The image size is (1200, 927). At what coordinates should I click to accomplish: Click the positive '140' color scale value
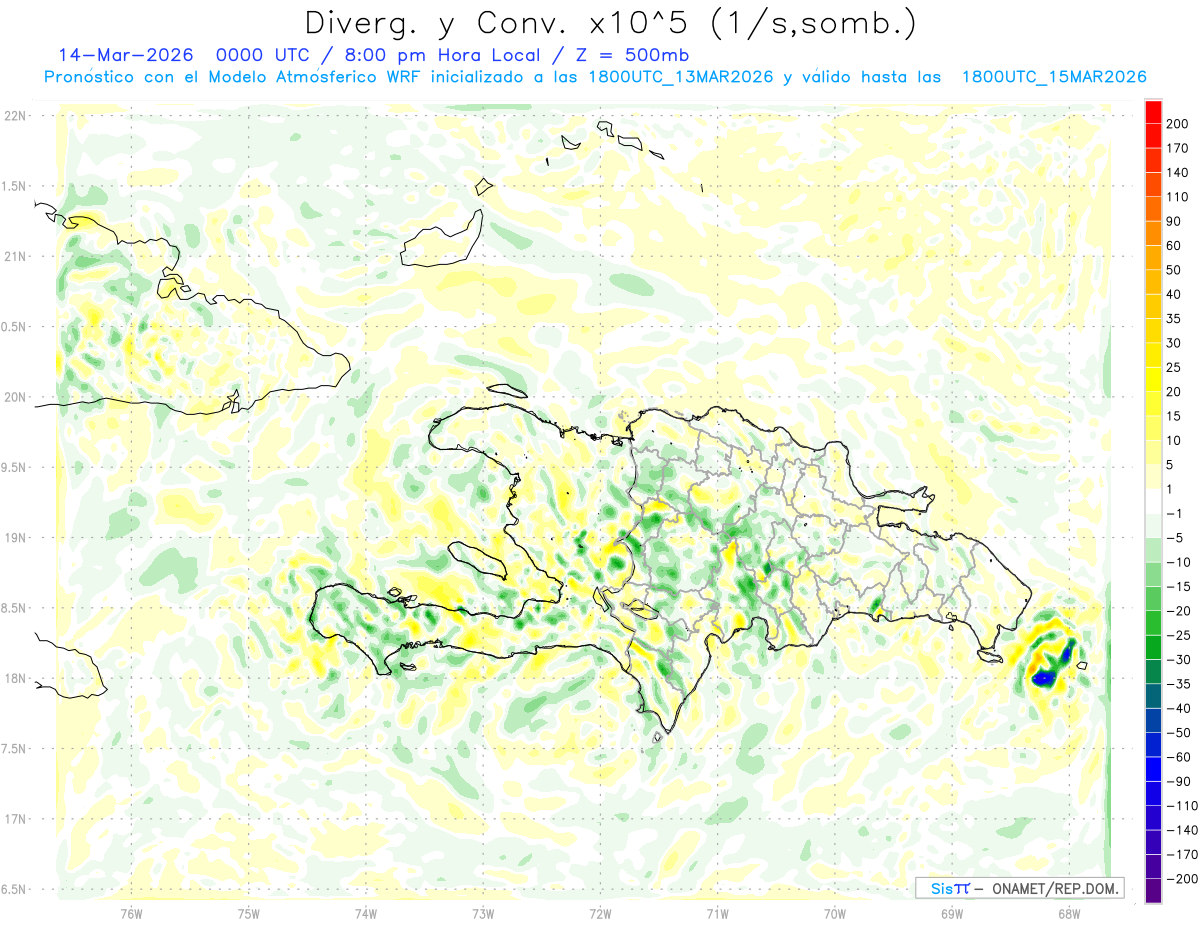[x=1177, y=172]
